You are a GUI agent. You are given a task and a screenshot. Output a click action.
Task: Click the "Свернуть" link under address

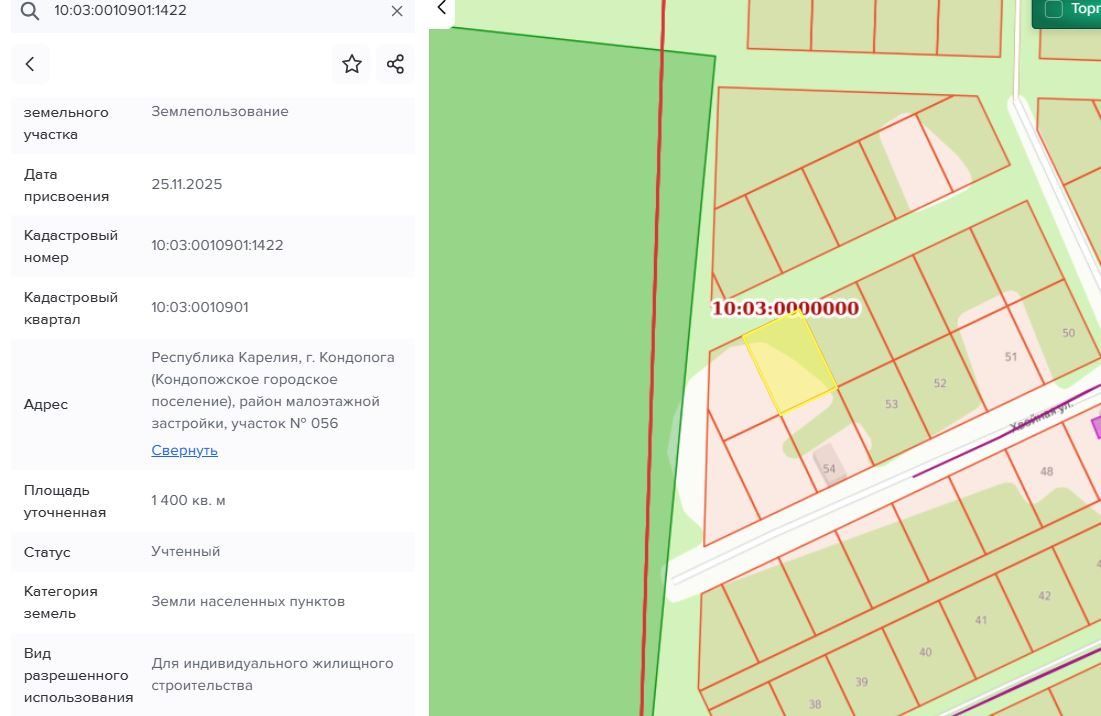[x=184, y=450]
